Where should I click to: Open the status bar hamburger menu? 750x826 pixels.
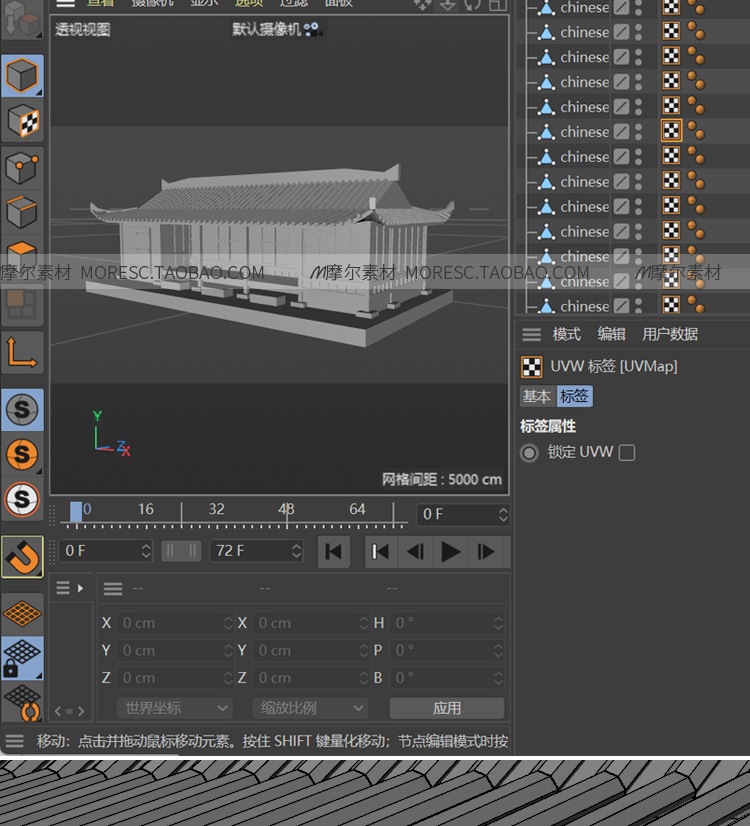[14, 741]
